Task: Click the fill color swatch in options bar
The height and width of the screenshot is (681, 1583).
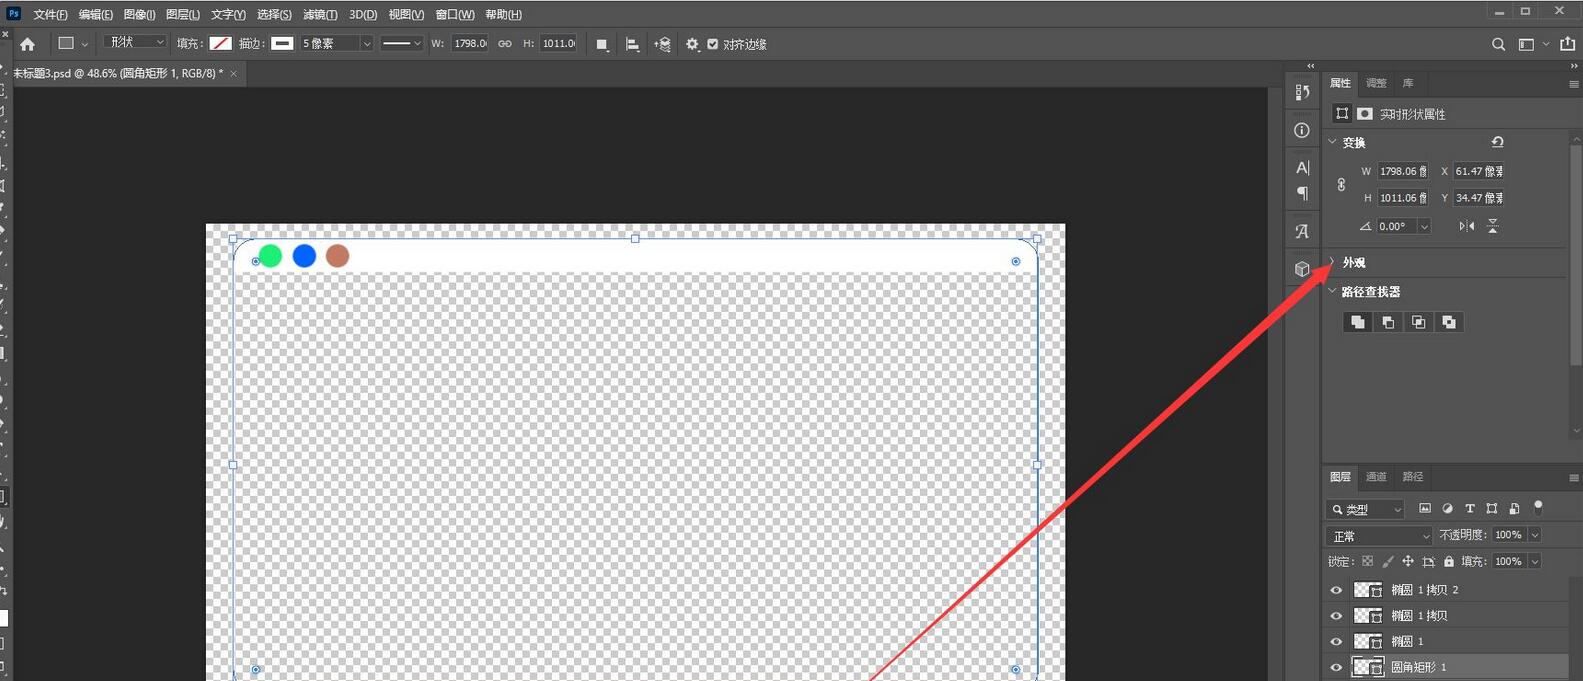Action: 220,43
